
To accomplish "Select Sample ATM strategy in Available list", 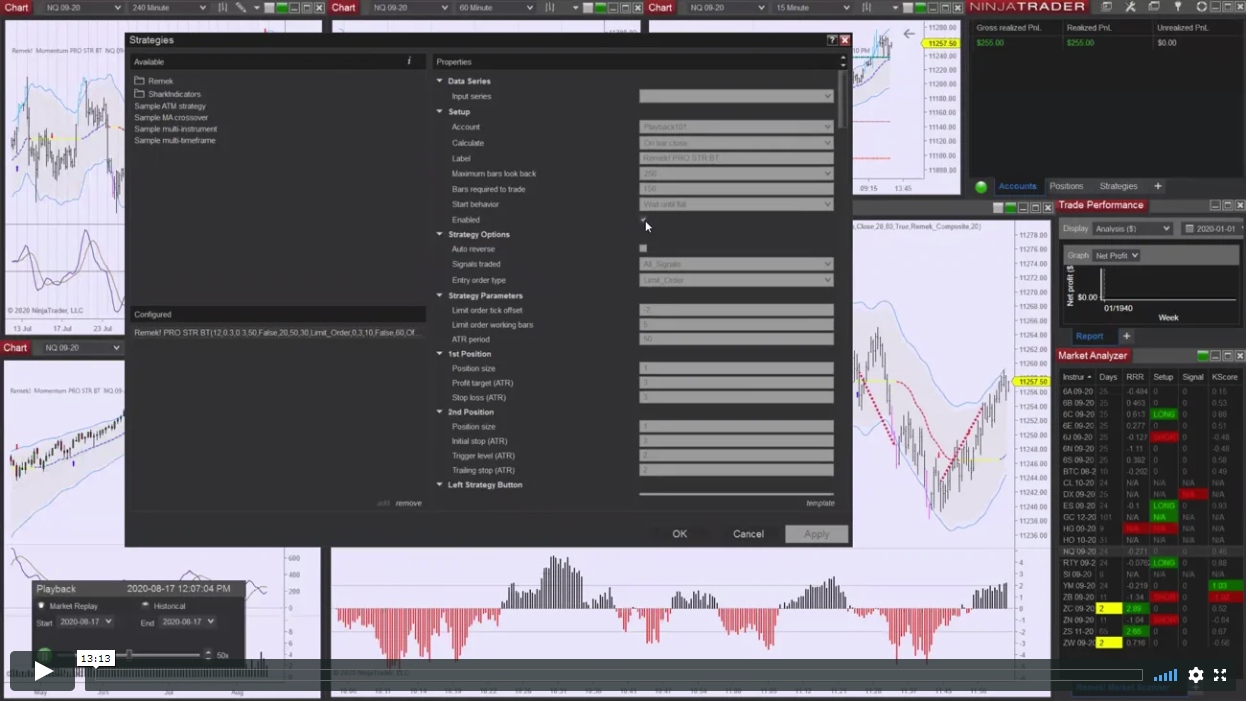I will click(170, 106).
